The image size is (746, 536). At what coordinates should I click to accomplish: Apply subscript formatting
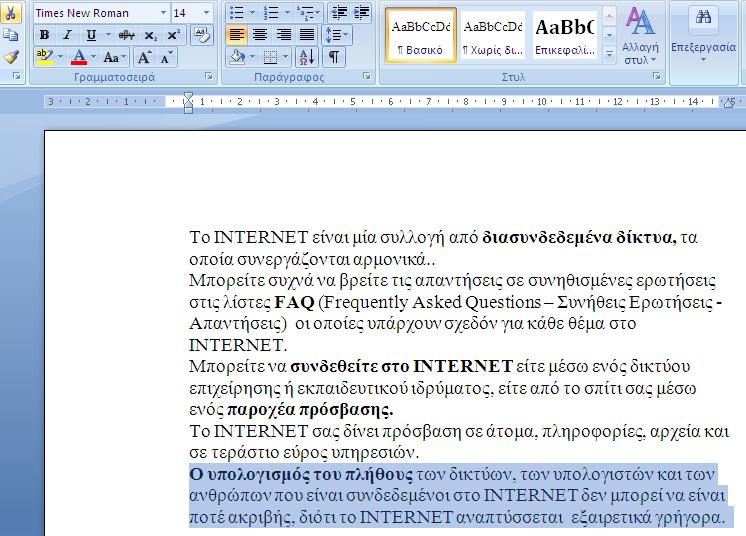(x=151, y=35)
